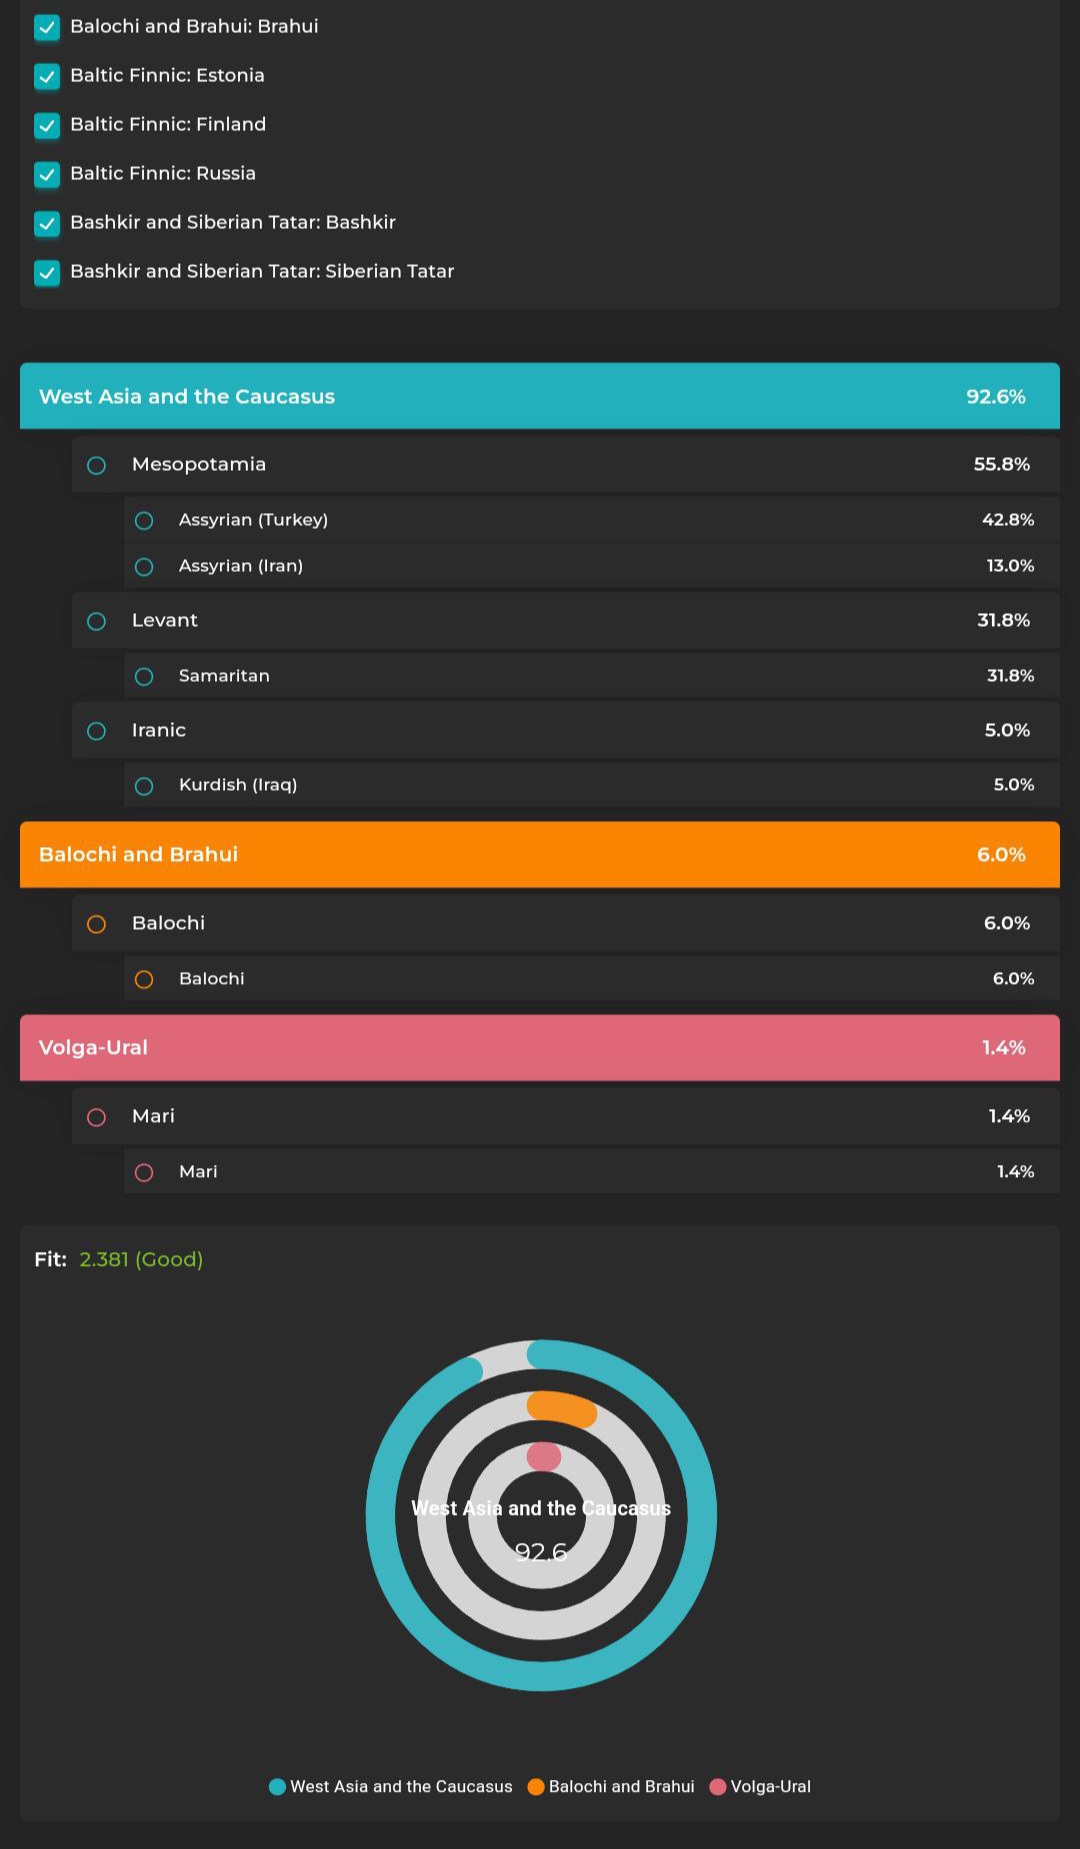Collapse the Volga-Ural pink header
Image resolution: width=1080 pixels, height=1849 pixels.
(x=540, y=1047)
